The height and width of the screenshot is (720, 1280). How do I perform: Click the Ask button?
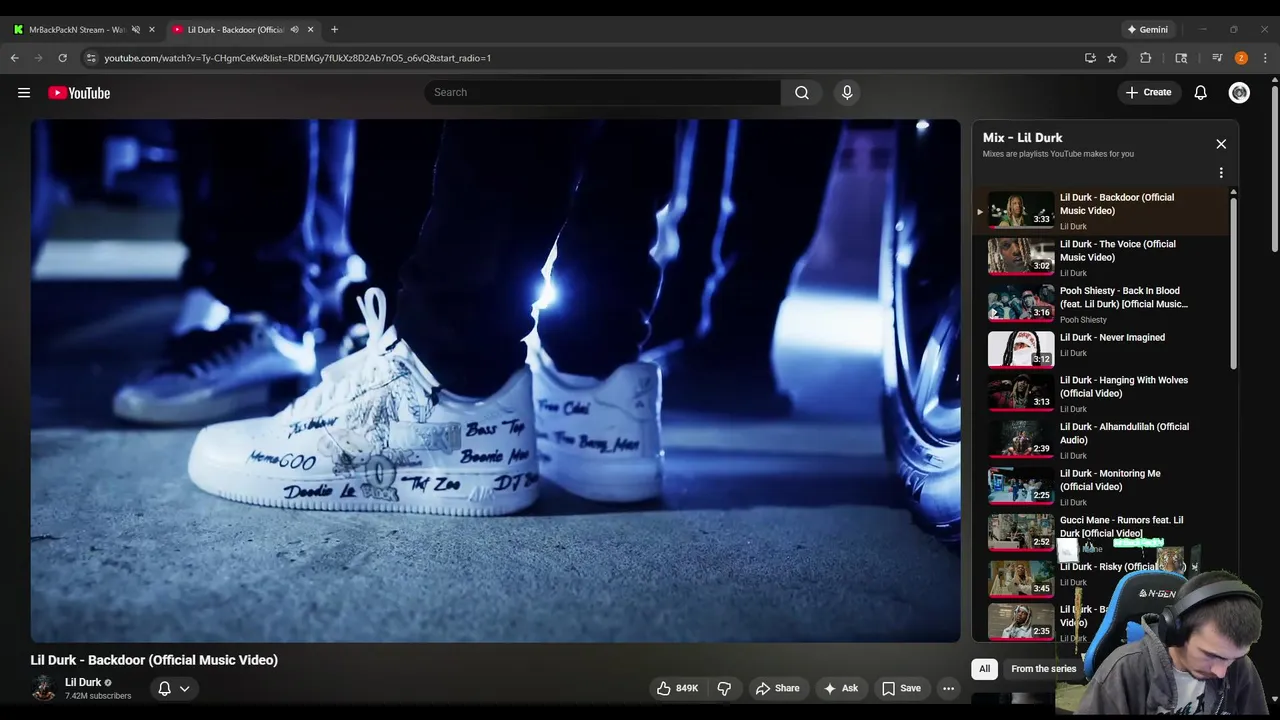pyautogui.click(x=840, y=688)
